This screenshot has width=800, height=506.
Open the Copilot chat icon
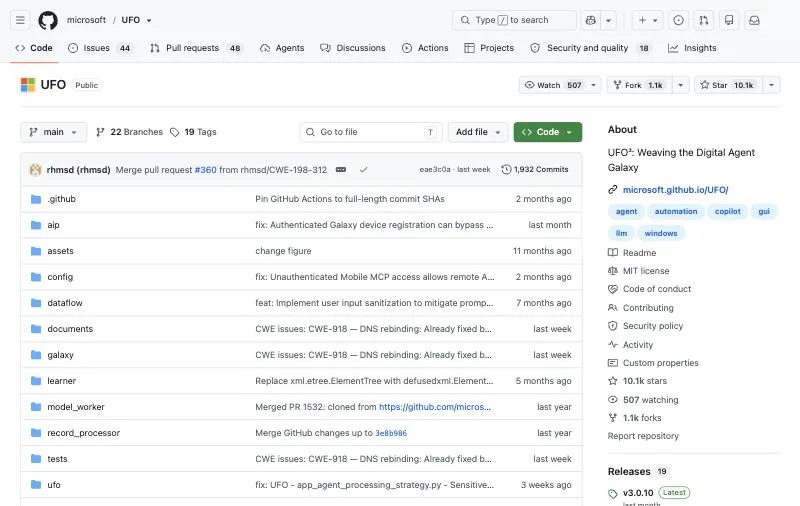[590, 20]
